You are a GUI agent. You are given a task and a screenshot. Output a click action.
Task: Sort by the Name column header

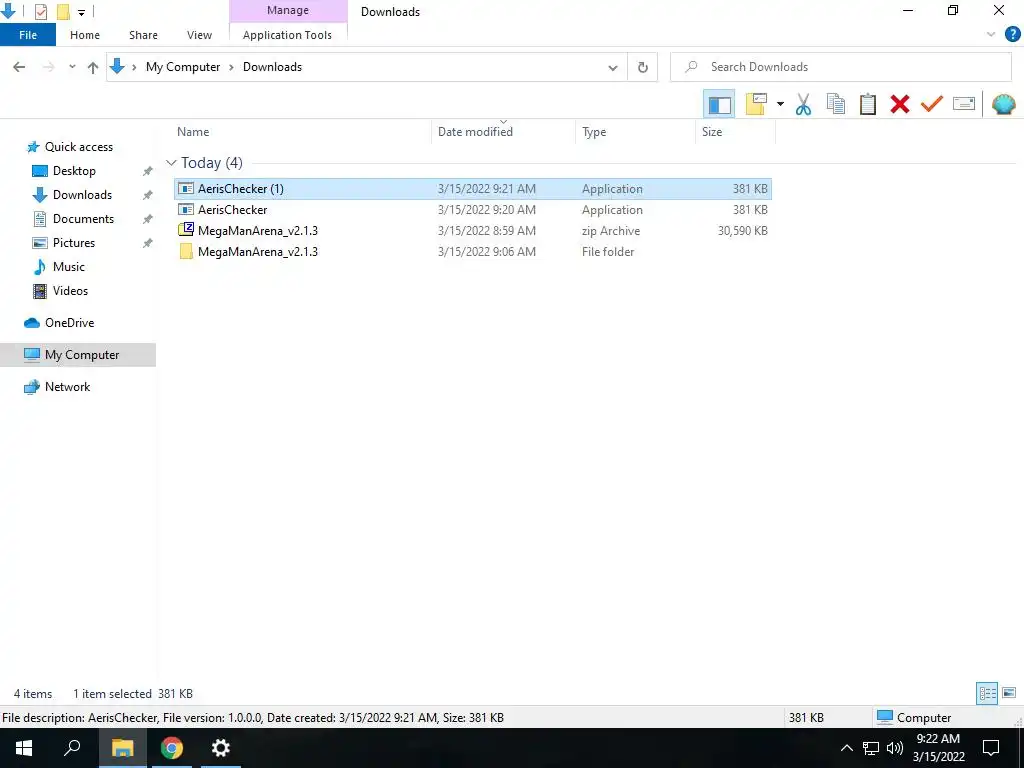193,132
